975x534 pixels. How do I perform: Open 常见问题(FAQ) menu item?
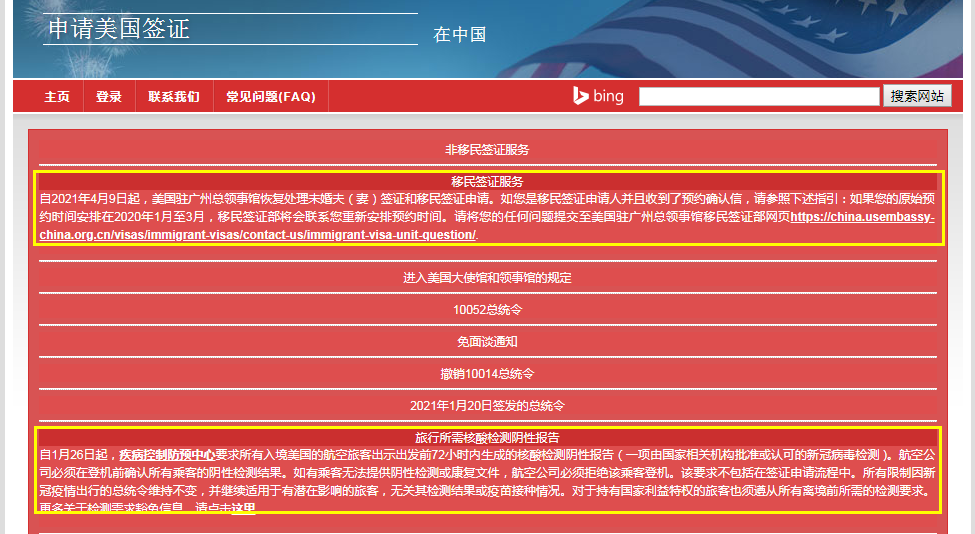tap(270, 96)
